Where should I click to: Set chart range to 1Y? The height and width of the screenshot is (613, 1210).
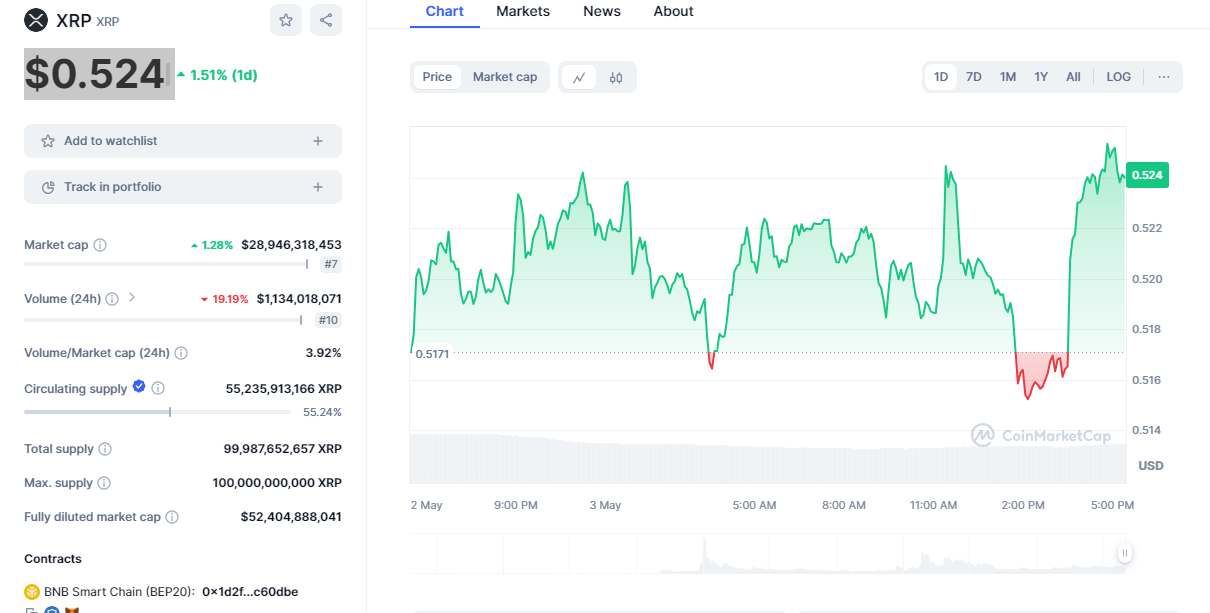1041,77
